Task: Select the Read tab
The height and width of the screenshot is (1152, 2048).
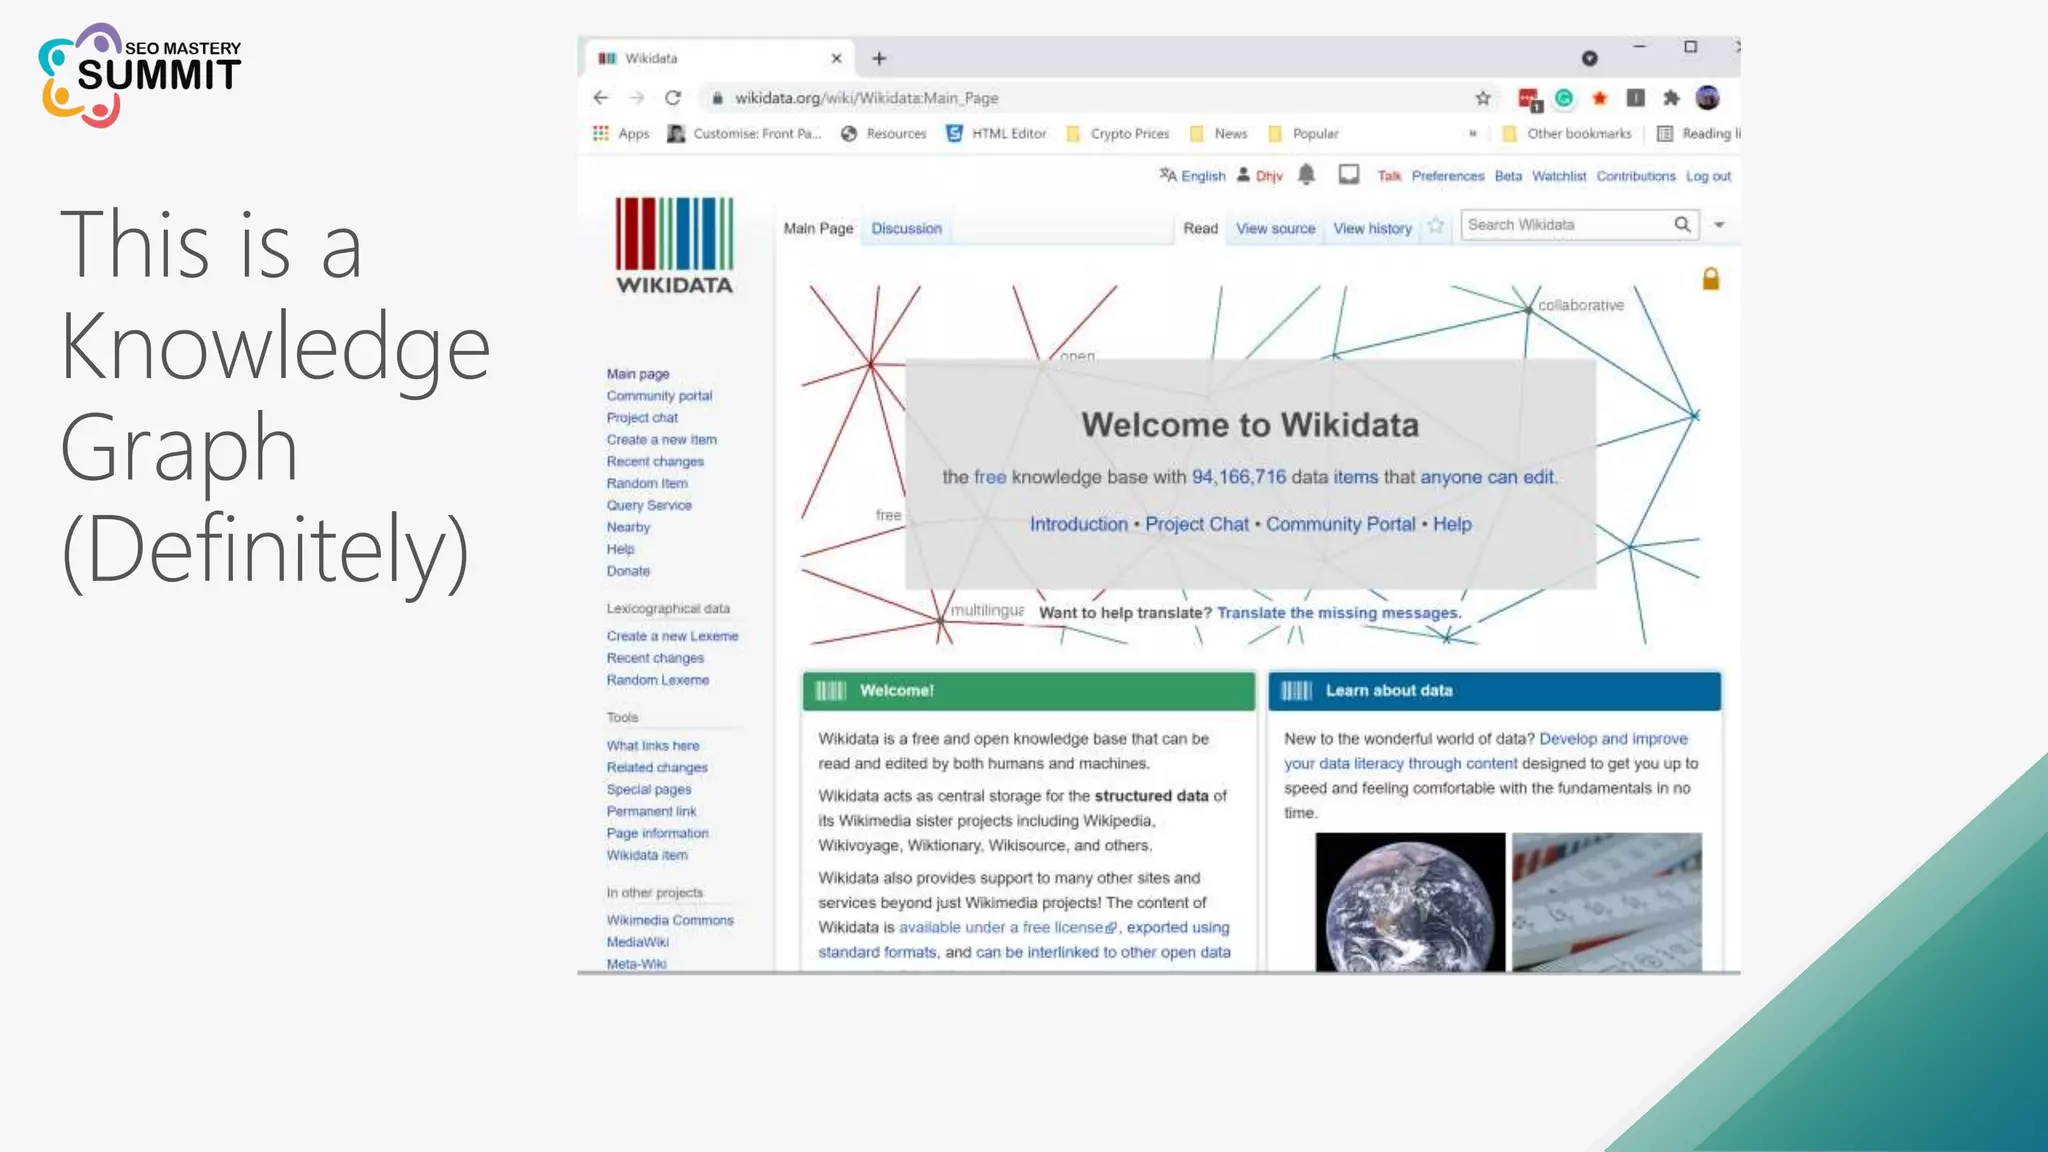Action: coord(1200,228)
